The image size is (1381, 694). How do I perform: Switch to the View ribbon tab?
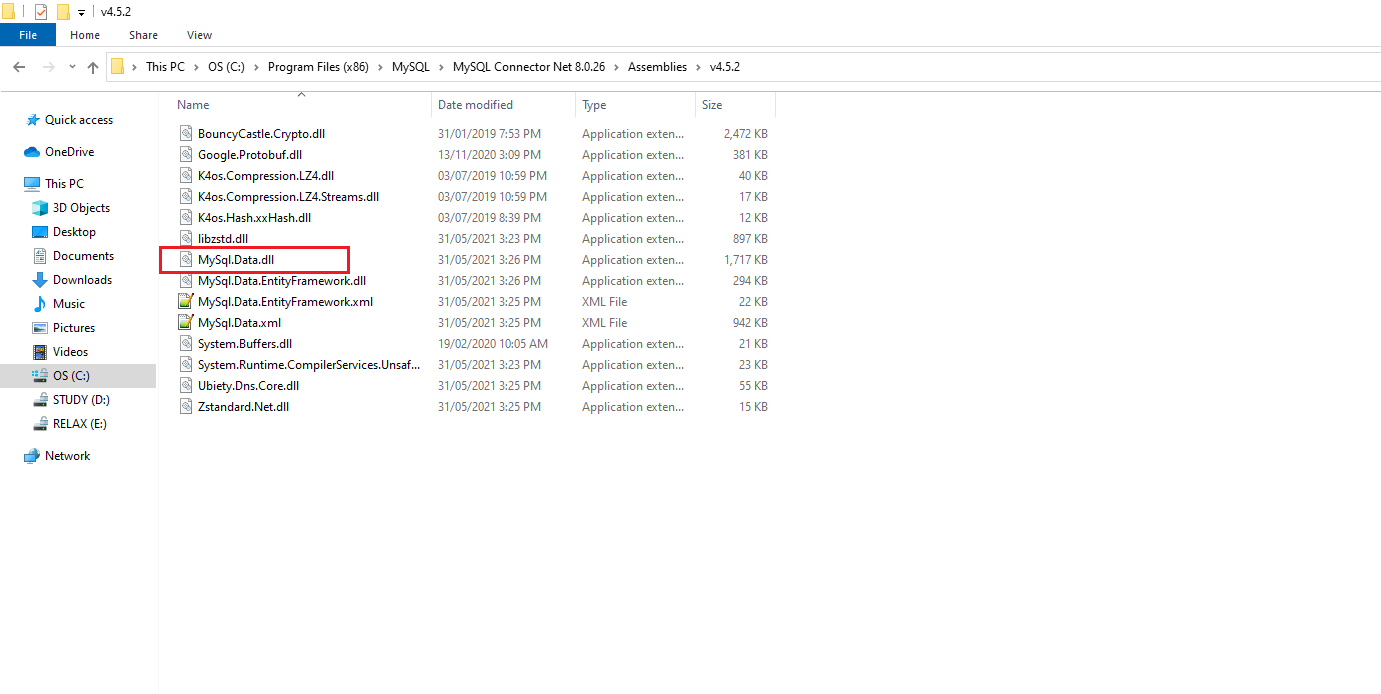pos(199,35)
